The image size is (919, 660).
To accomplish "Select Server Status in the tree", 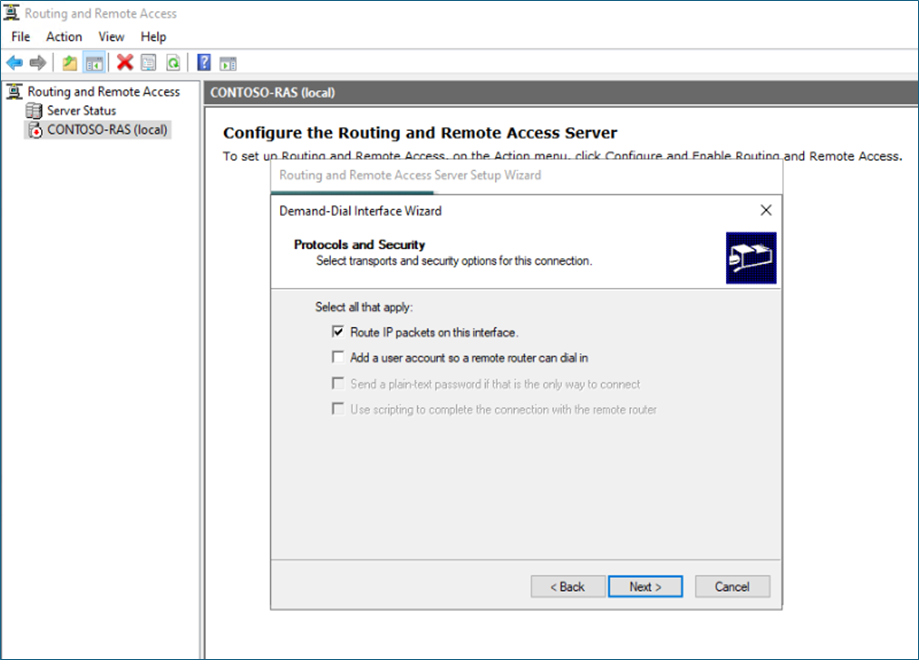I will 81,111.
